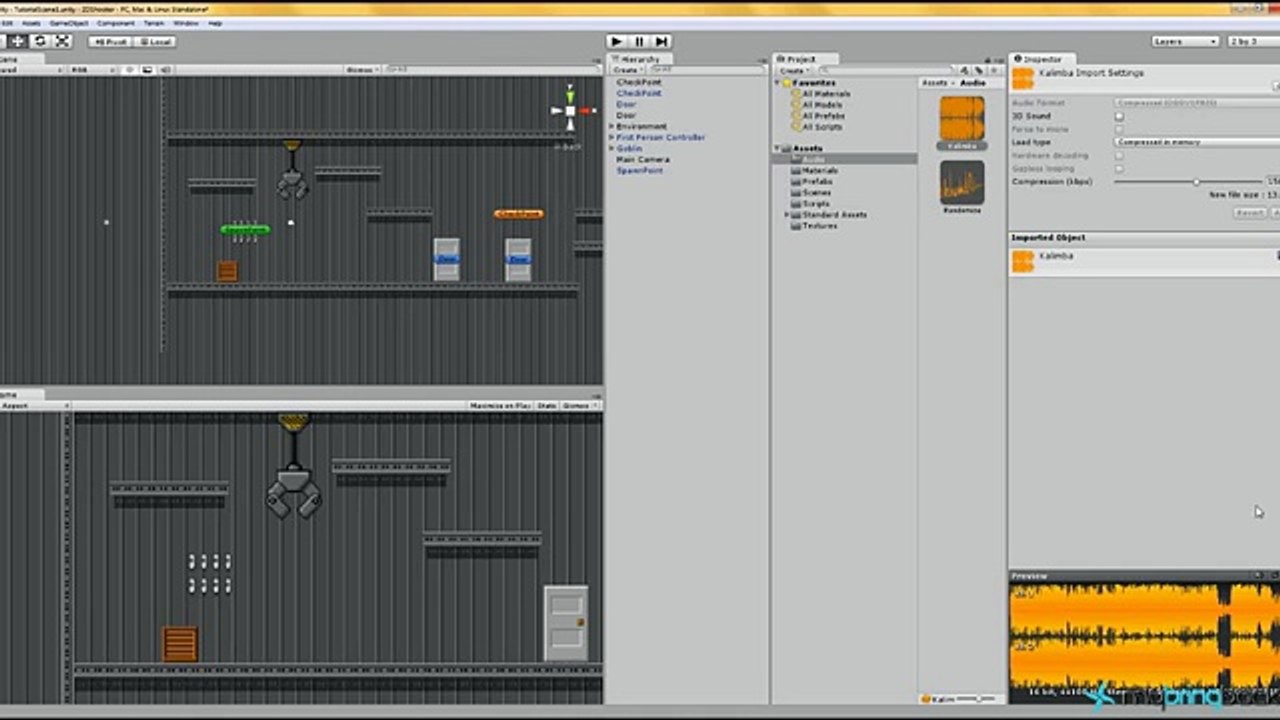Open the Game view Stats overlay
The image size is (1280, 720).
point(546,406)
